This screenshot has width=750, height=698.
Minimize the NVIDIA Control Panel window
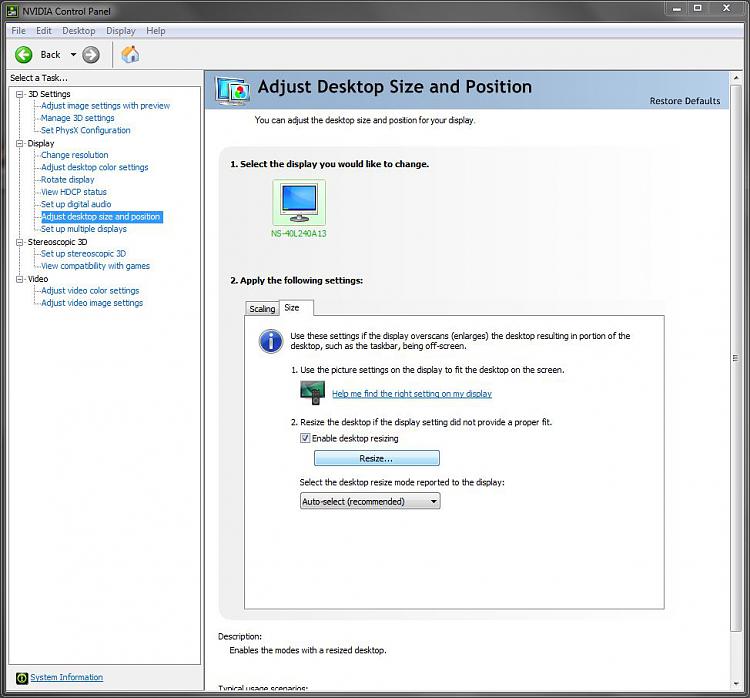tap(676, 9)
